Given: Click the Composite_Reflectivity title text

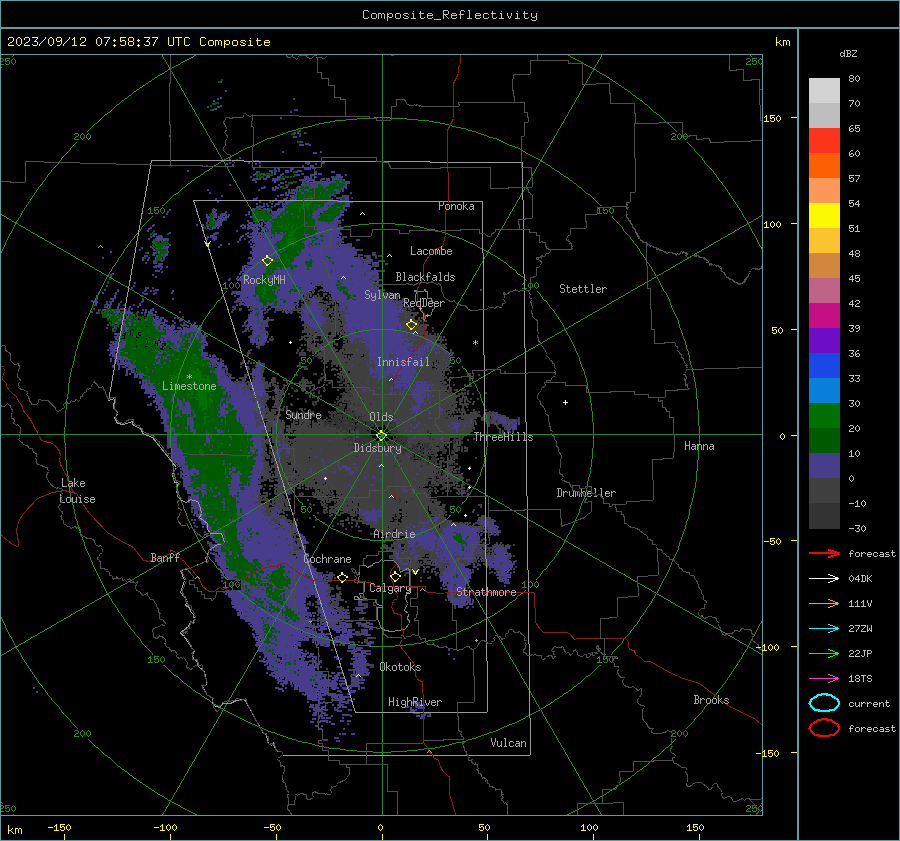Looking at the screenshot, I should (450, 15).
